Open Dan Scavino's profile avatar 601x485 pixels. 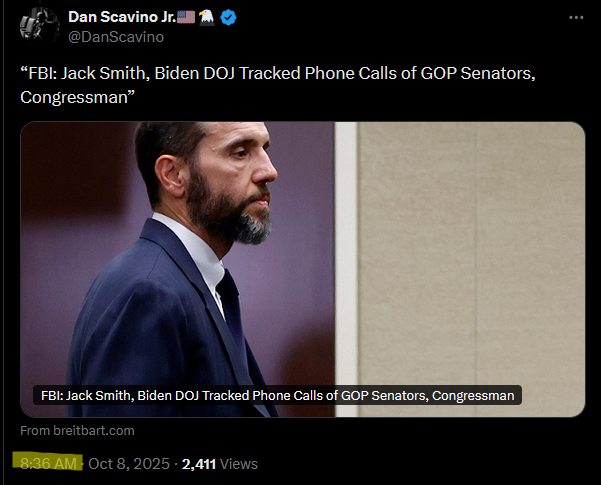(x=39, y=25)
